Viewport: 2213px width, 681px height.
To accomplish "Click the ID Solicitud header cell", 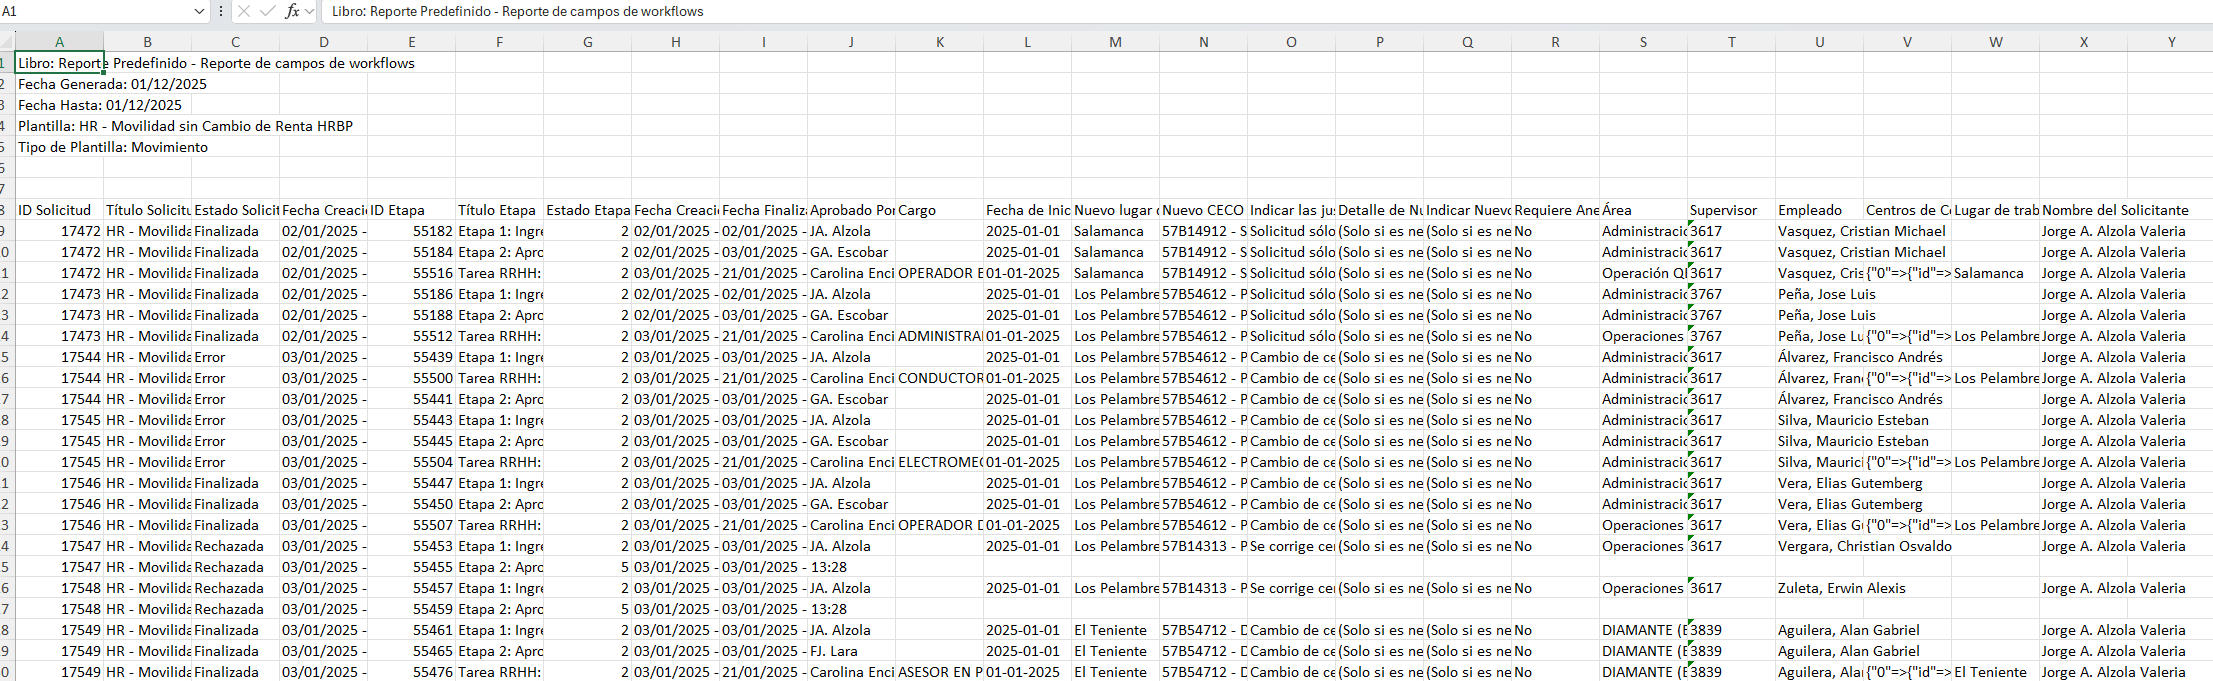I will click(59, 210).
